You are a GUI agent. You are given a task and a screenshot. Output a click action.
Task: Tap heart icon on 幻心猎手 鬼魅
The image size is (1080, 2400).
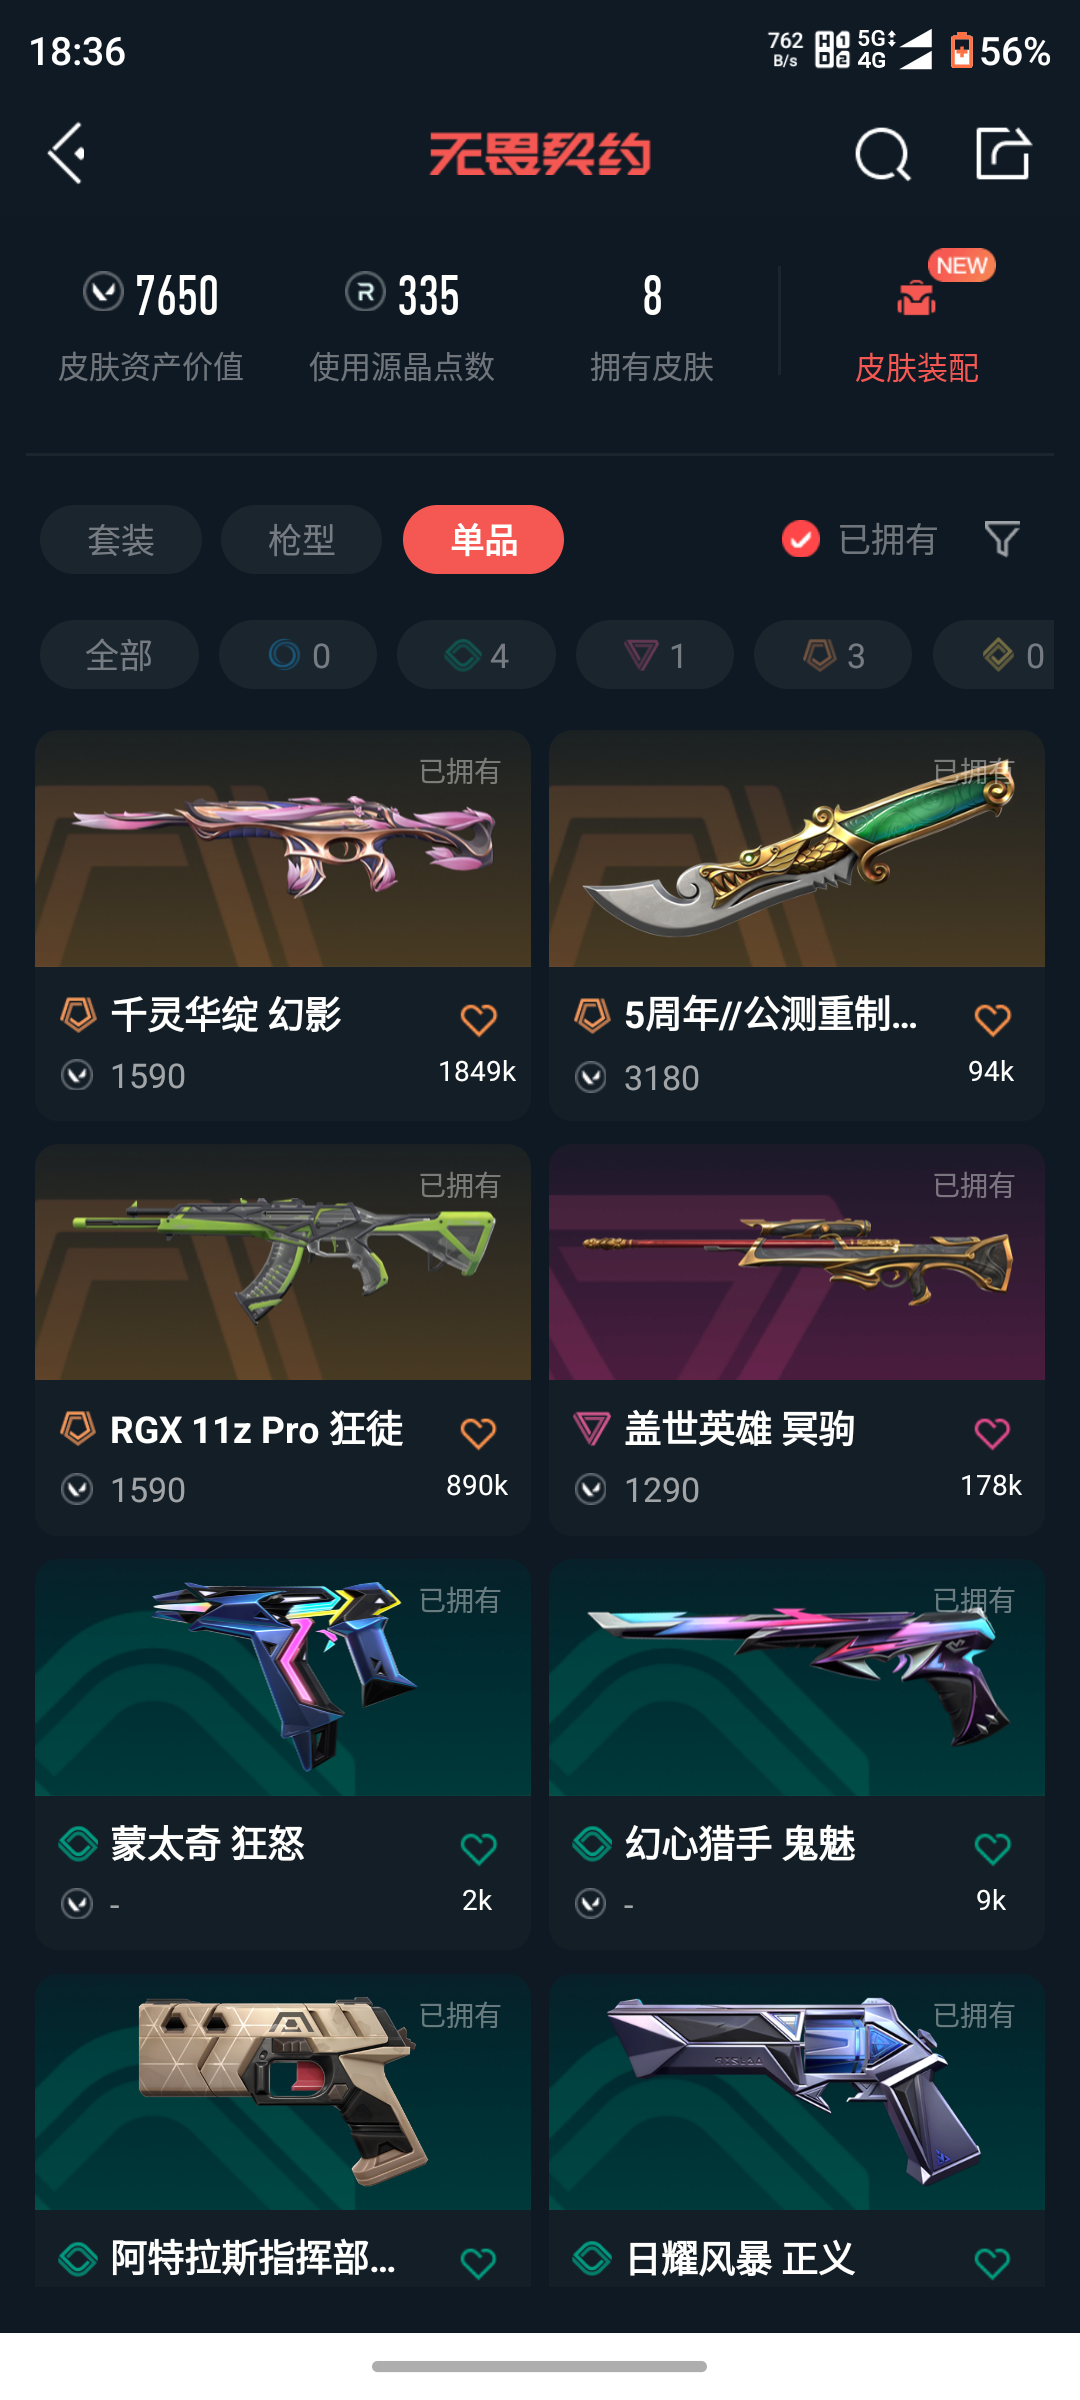[x=992, y=1849]
